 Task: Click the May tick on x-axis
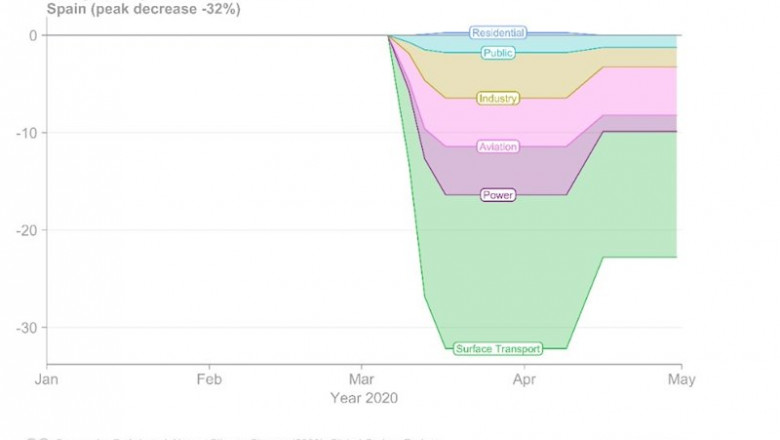pos(681,380)
